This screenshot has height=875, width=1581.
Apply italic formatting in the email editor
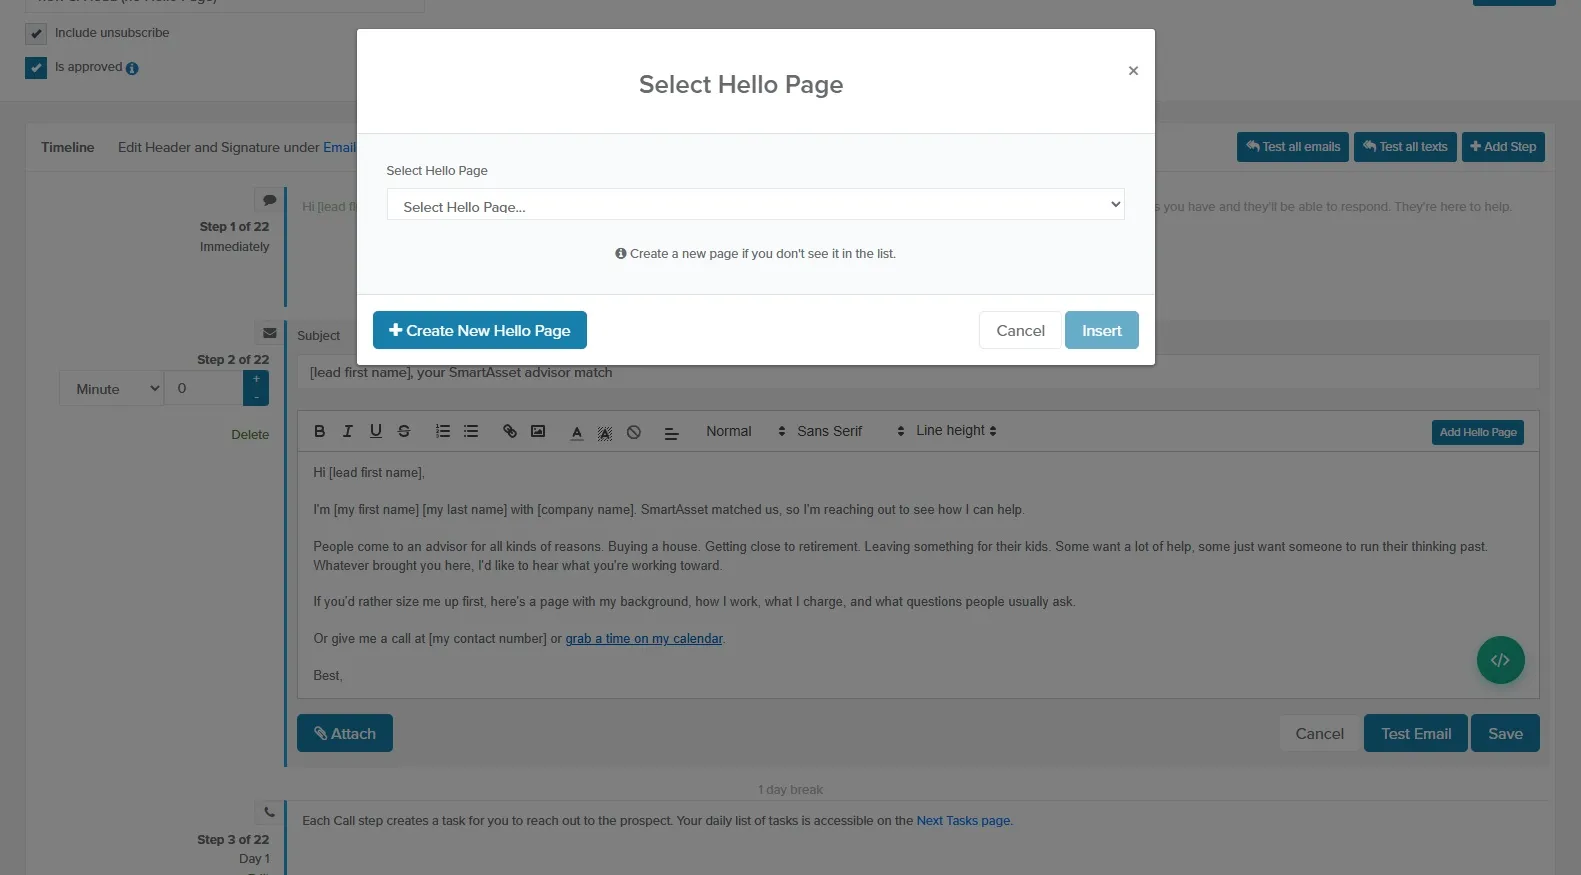(x=348, y=431)
